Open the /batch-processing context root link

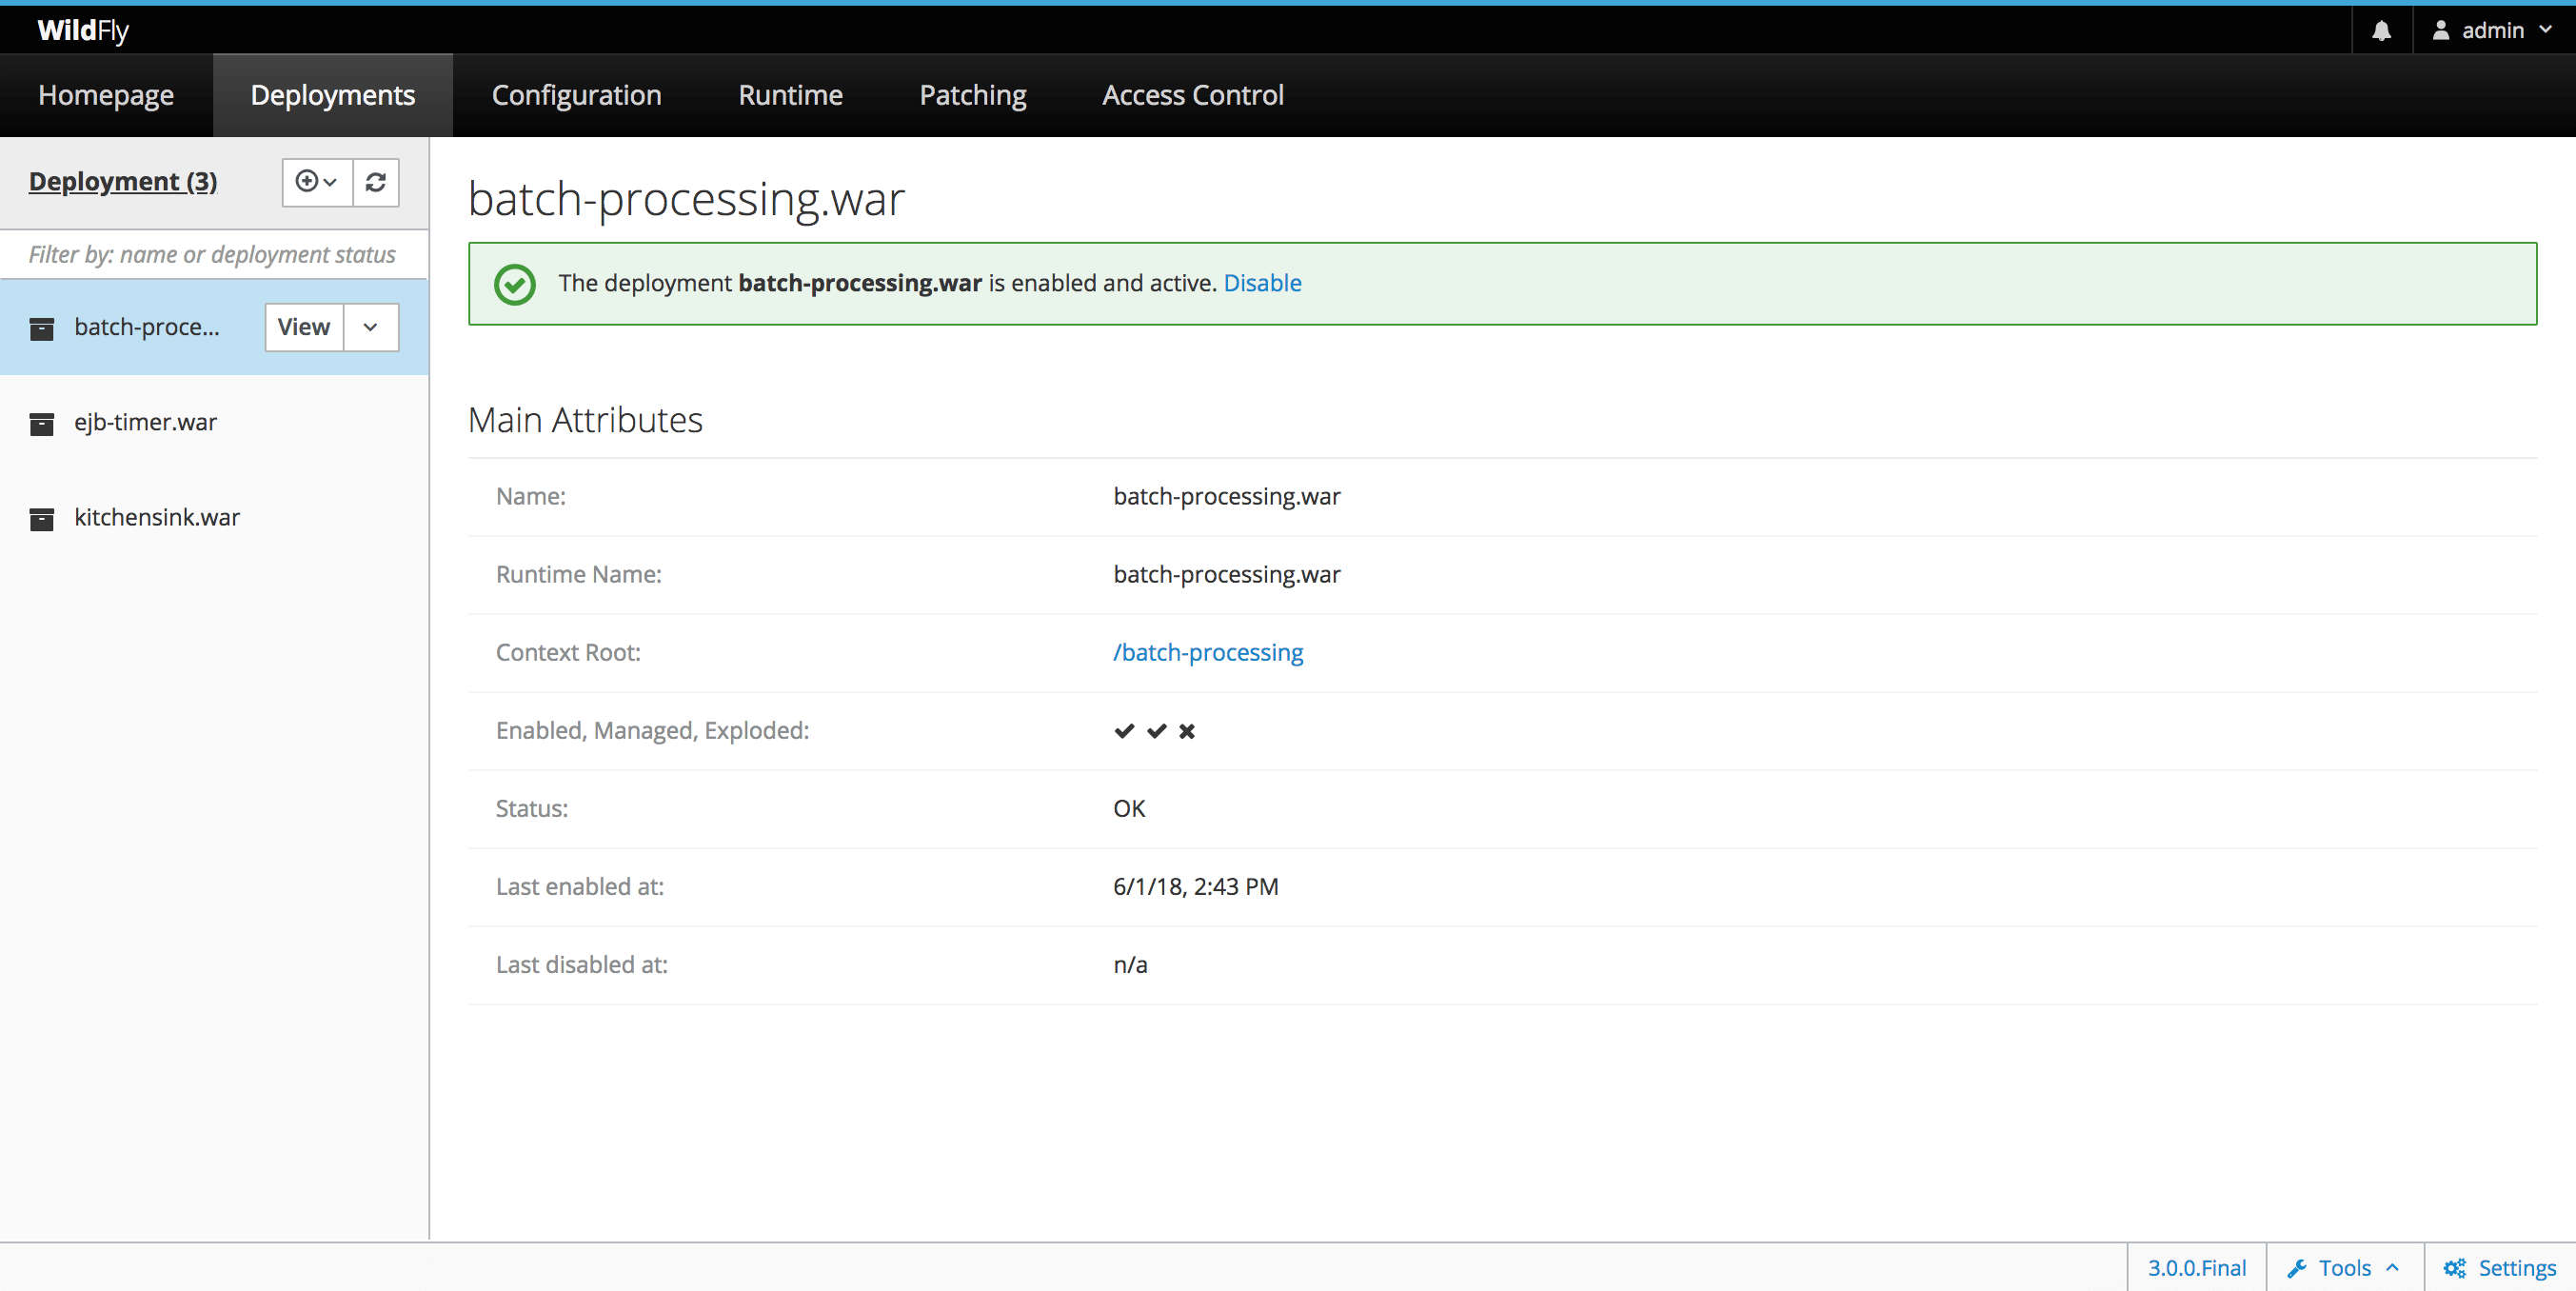click(1208, 652)
